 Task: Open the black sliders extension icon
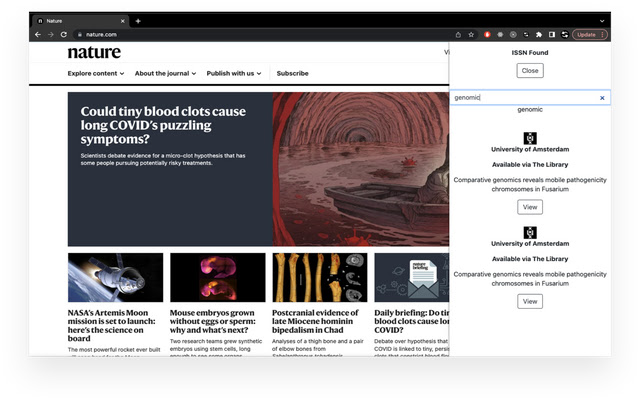coord(526,35)
